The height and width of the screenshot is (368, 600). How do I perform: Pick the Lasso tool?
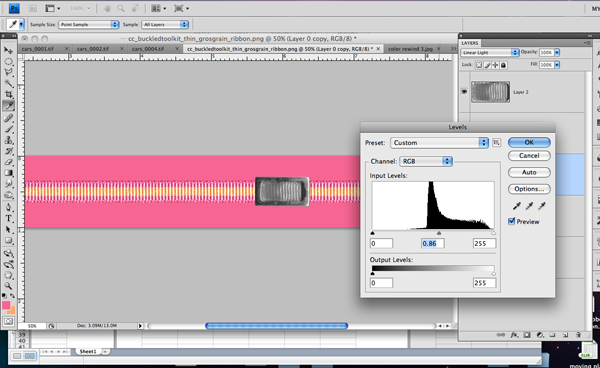coord(8,72)
